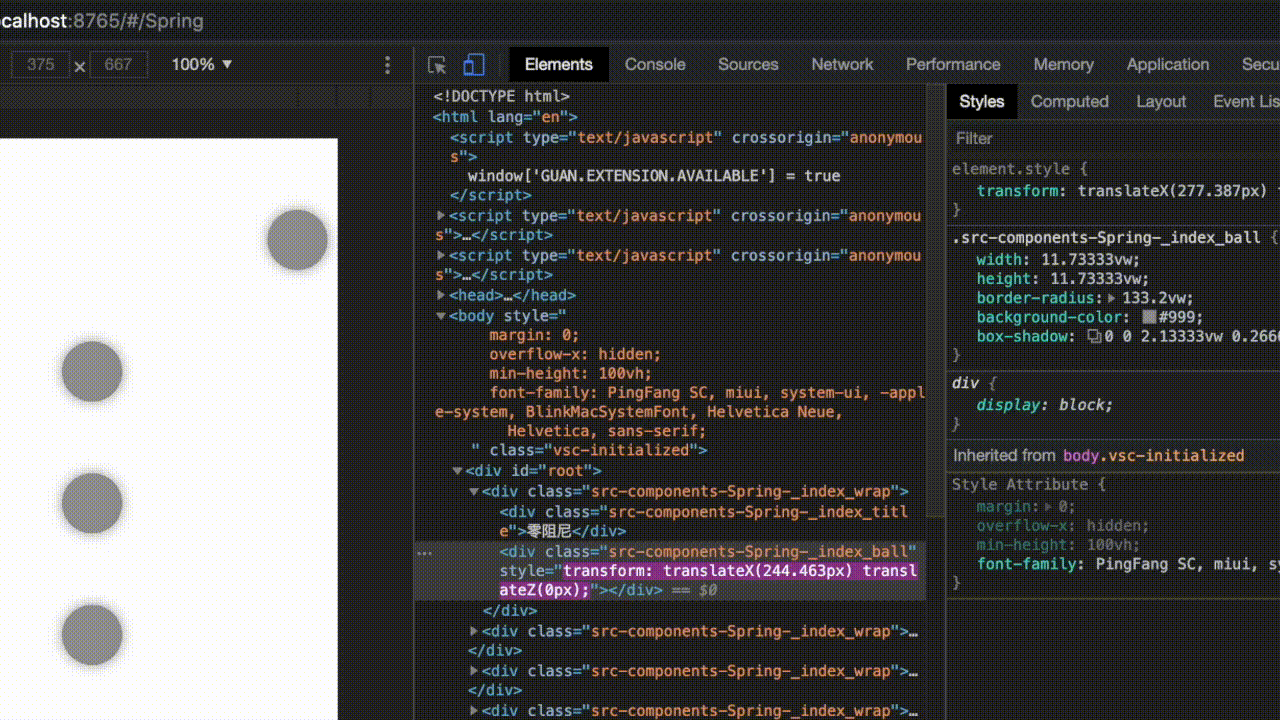Collapse the div id root node
This screenshot has height=720, width=1280.
point(457,471)
